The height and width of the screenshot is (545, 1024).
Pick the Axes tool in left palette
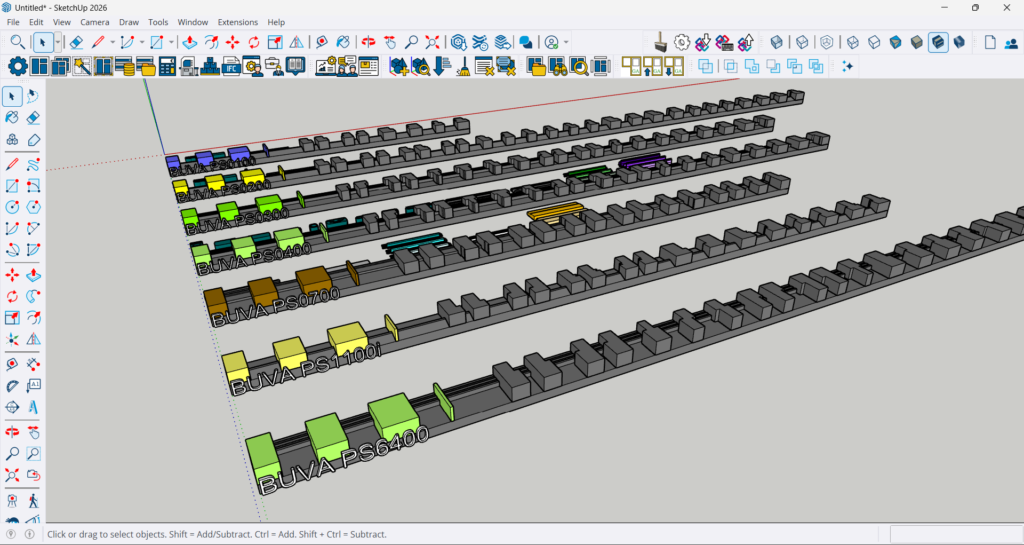(x=12, y=339)
